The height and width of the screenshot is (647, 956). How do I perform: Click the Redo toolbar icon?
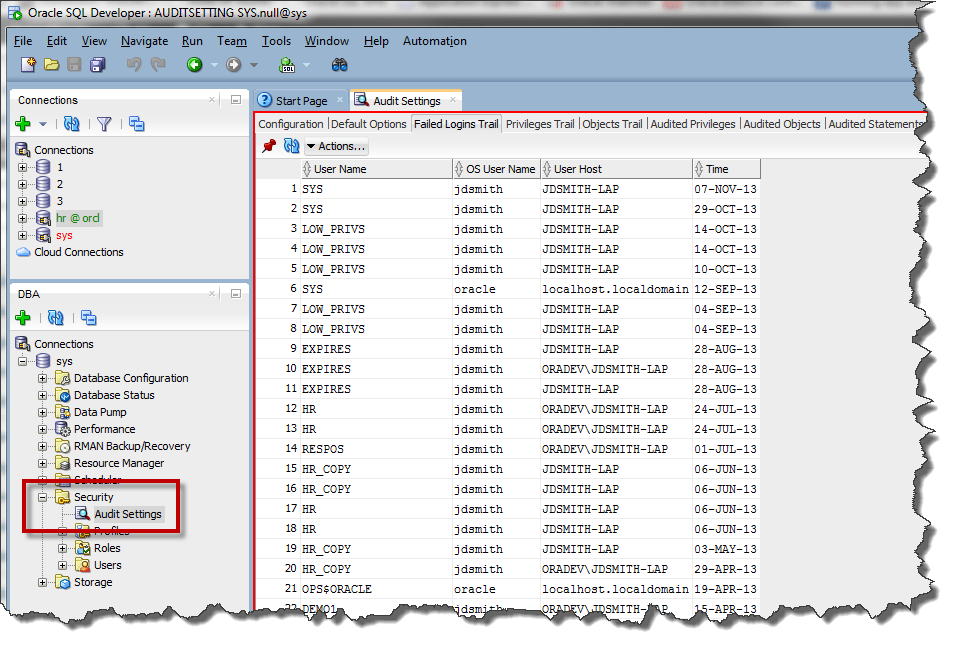(x=158, y=65)
